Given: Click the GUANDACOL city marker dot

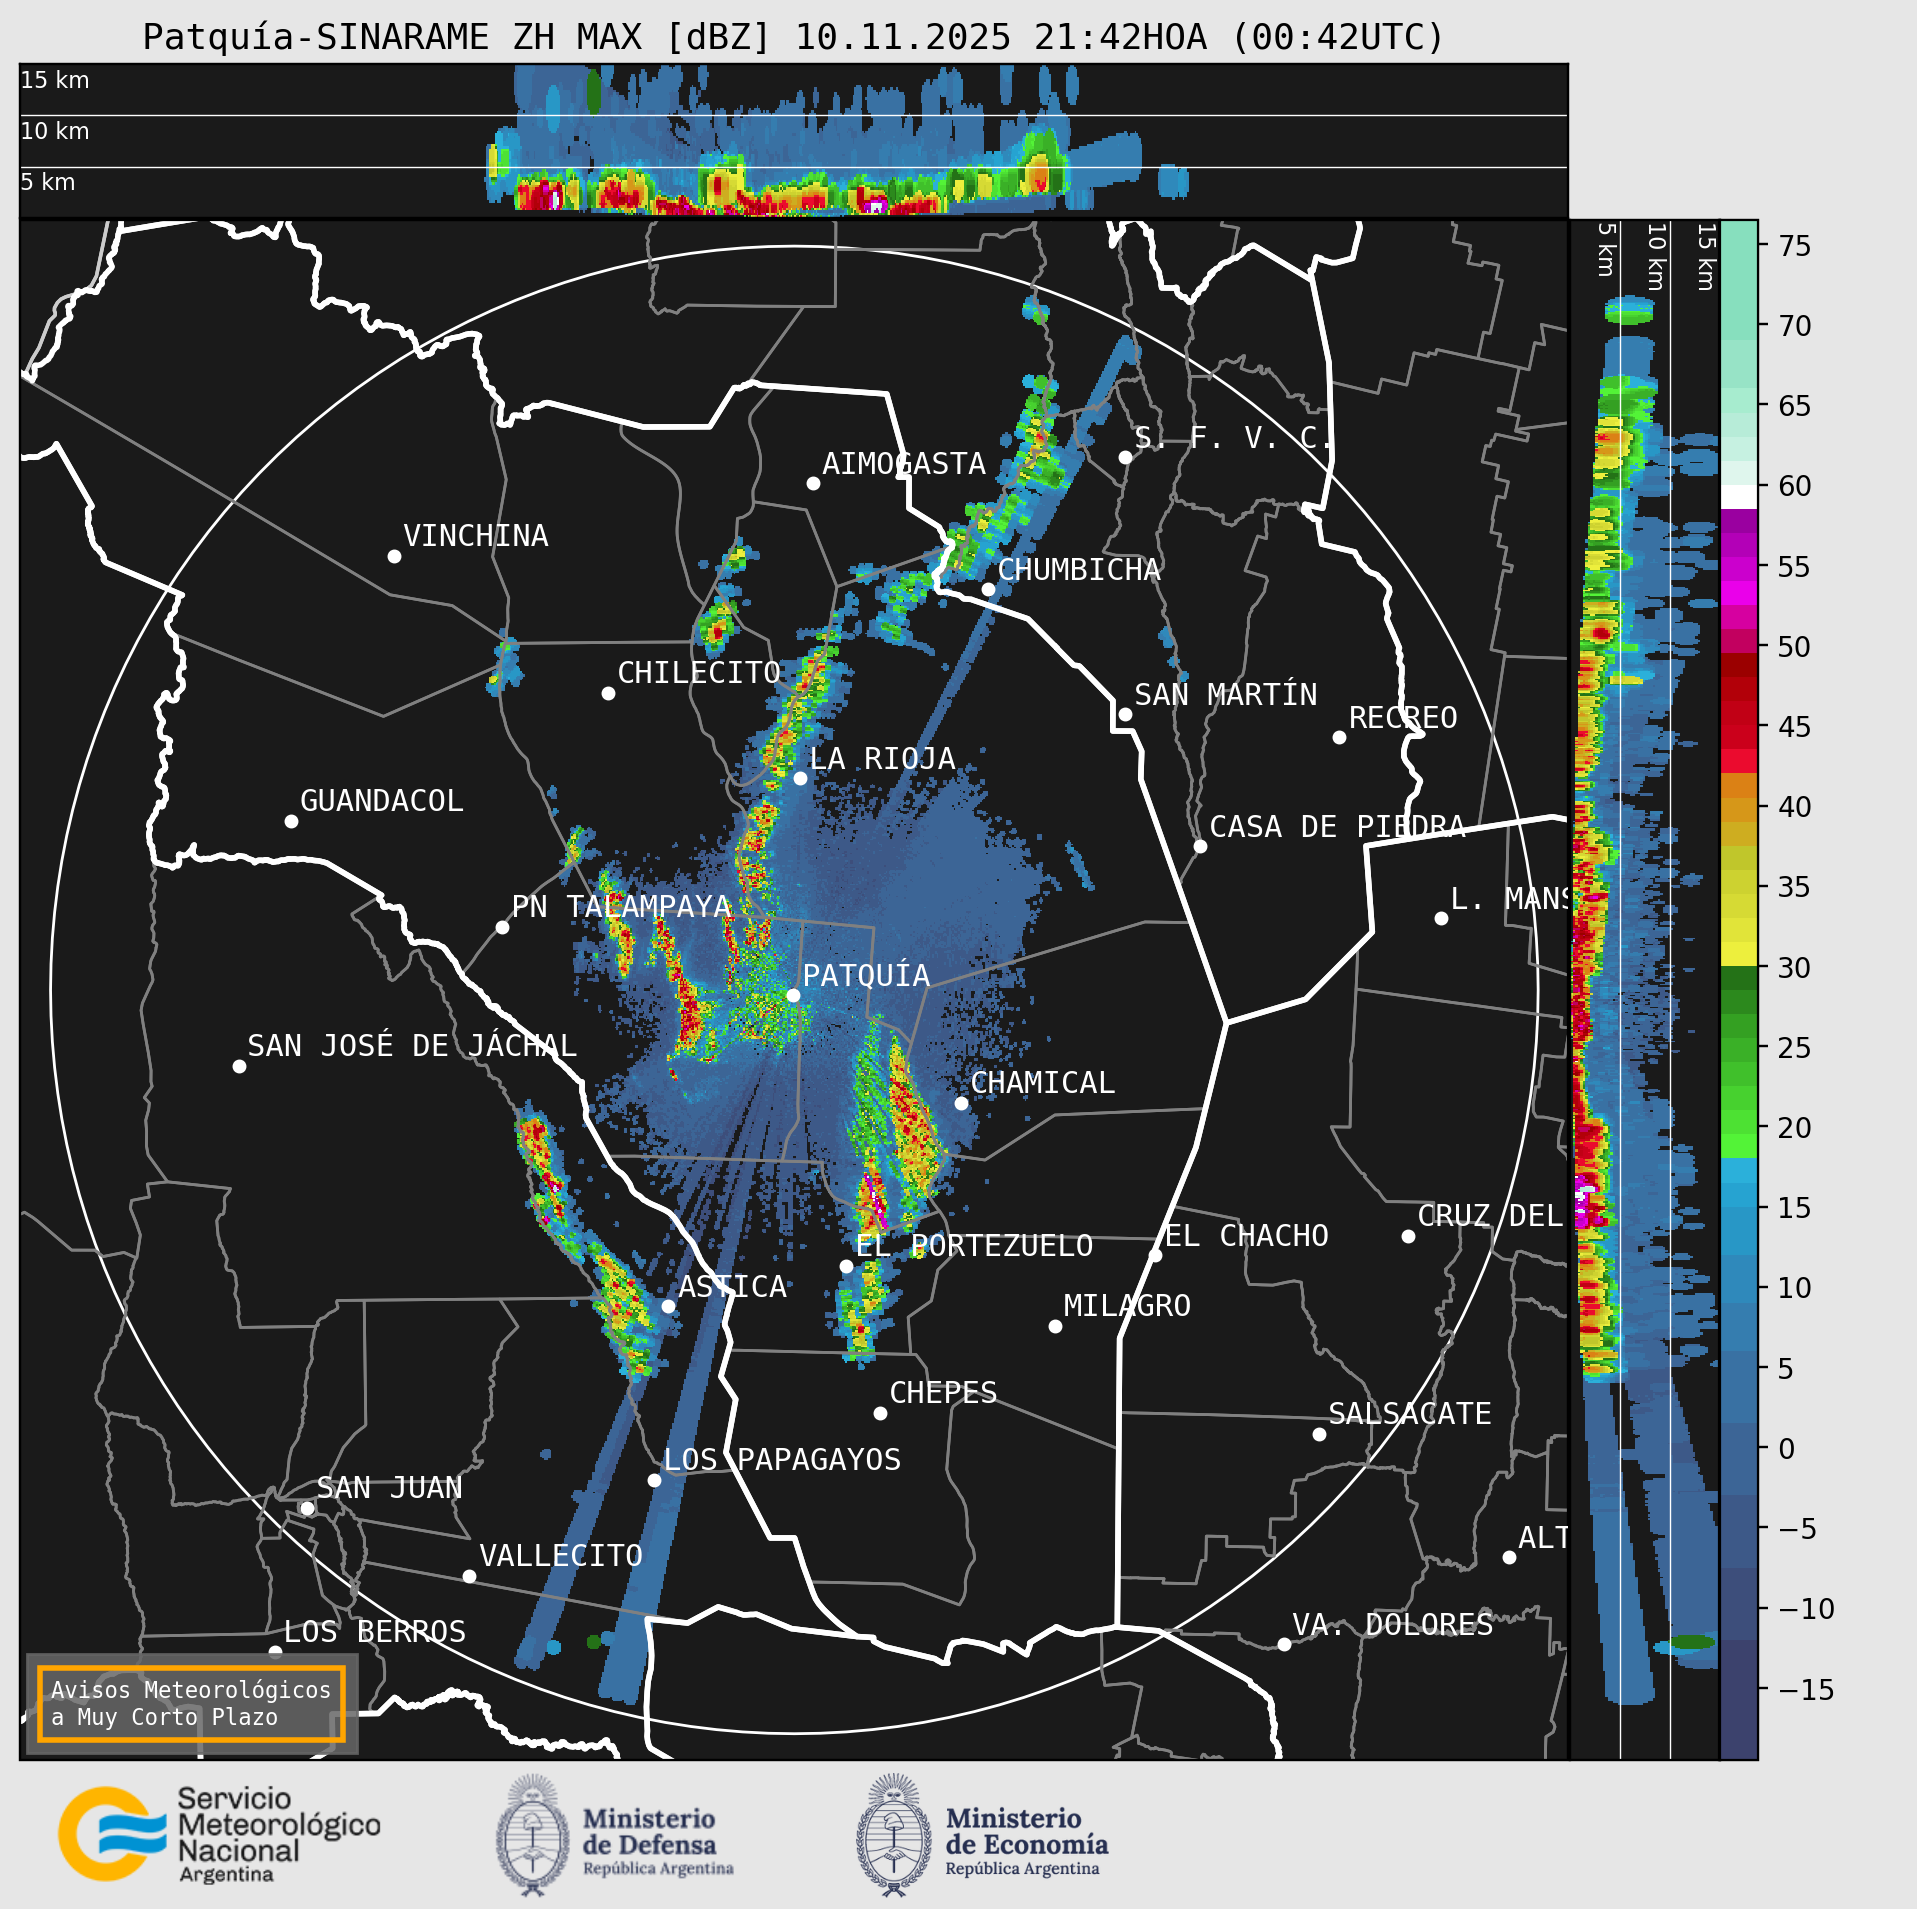Looking at the screenshot, I should coord(291,821).
